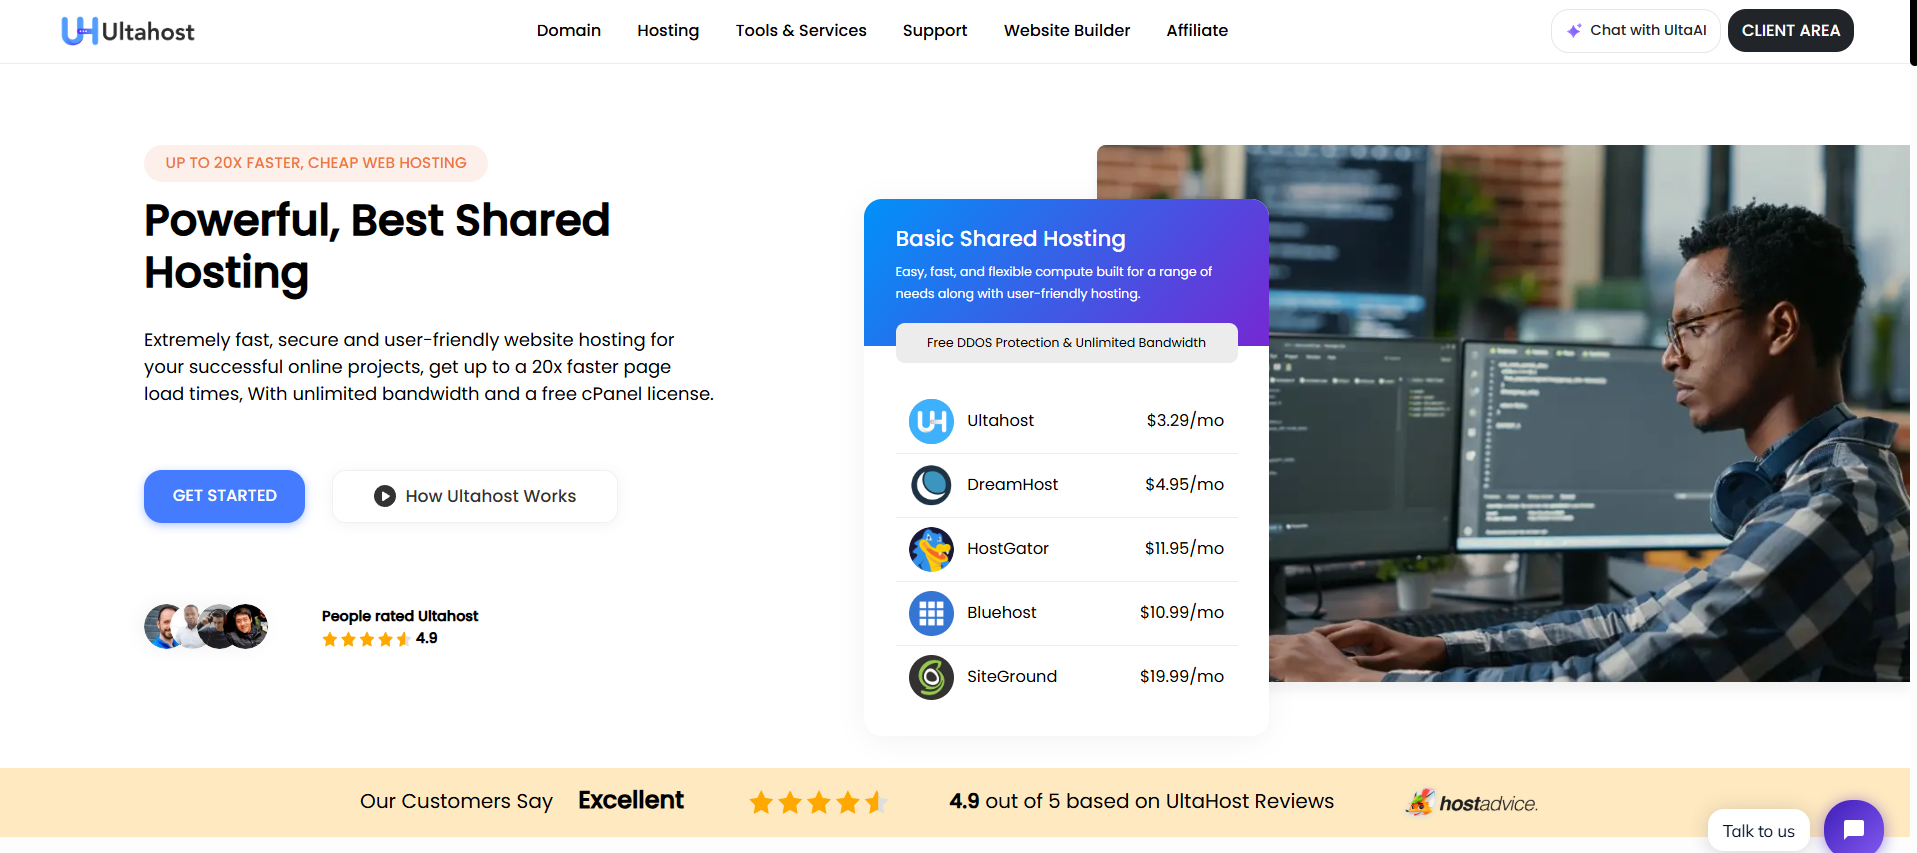The height and width of the screenshot is (853, 1917).
Task: Open the Hosting menu
Action: [668, 30]
